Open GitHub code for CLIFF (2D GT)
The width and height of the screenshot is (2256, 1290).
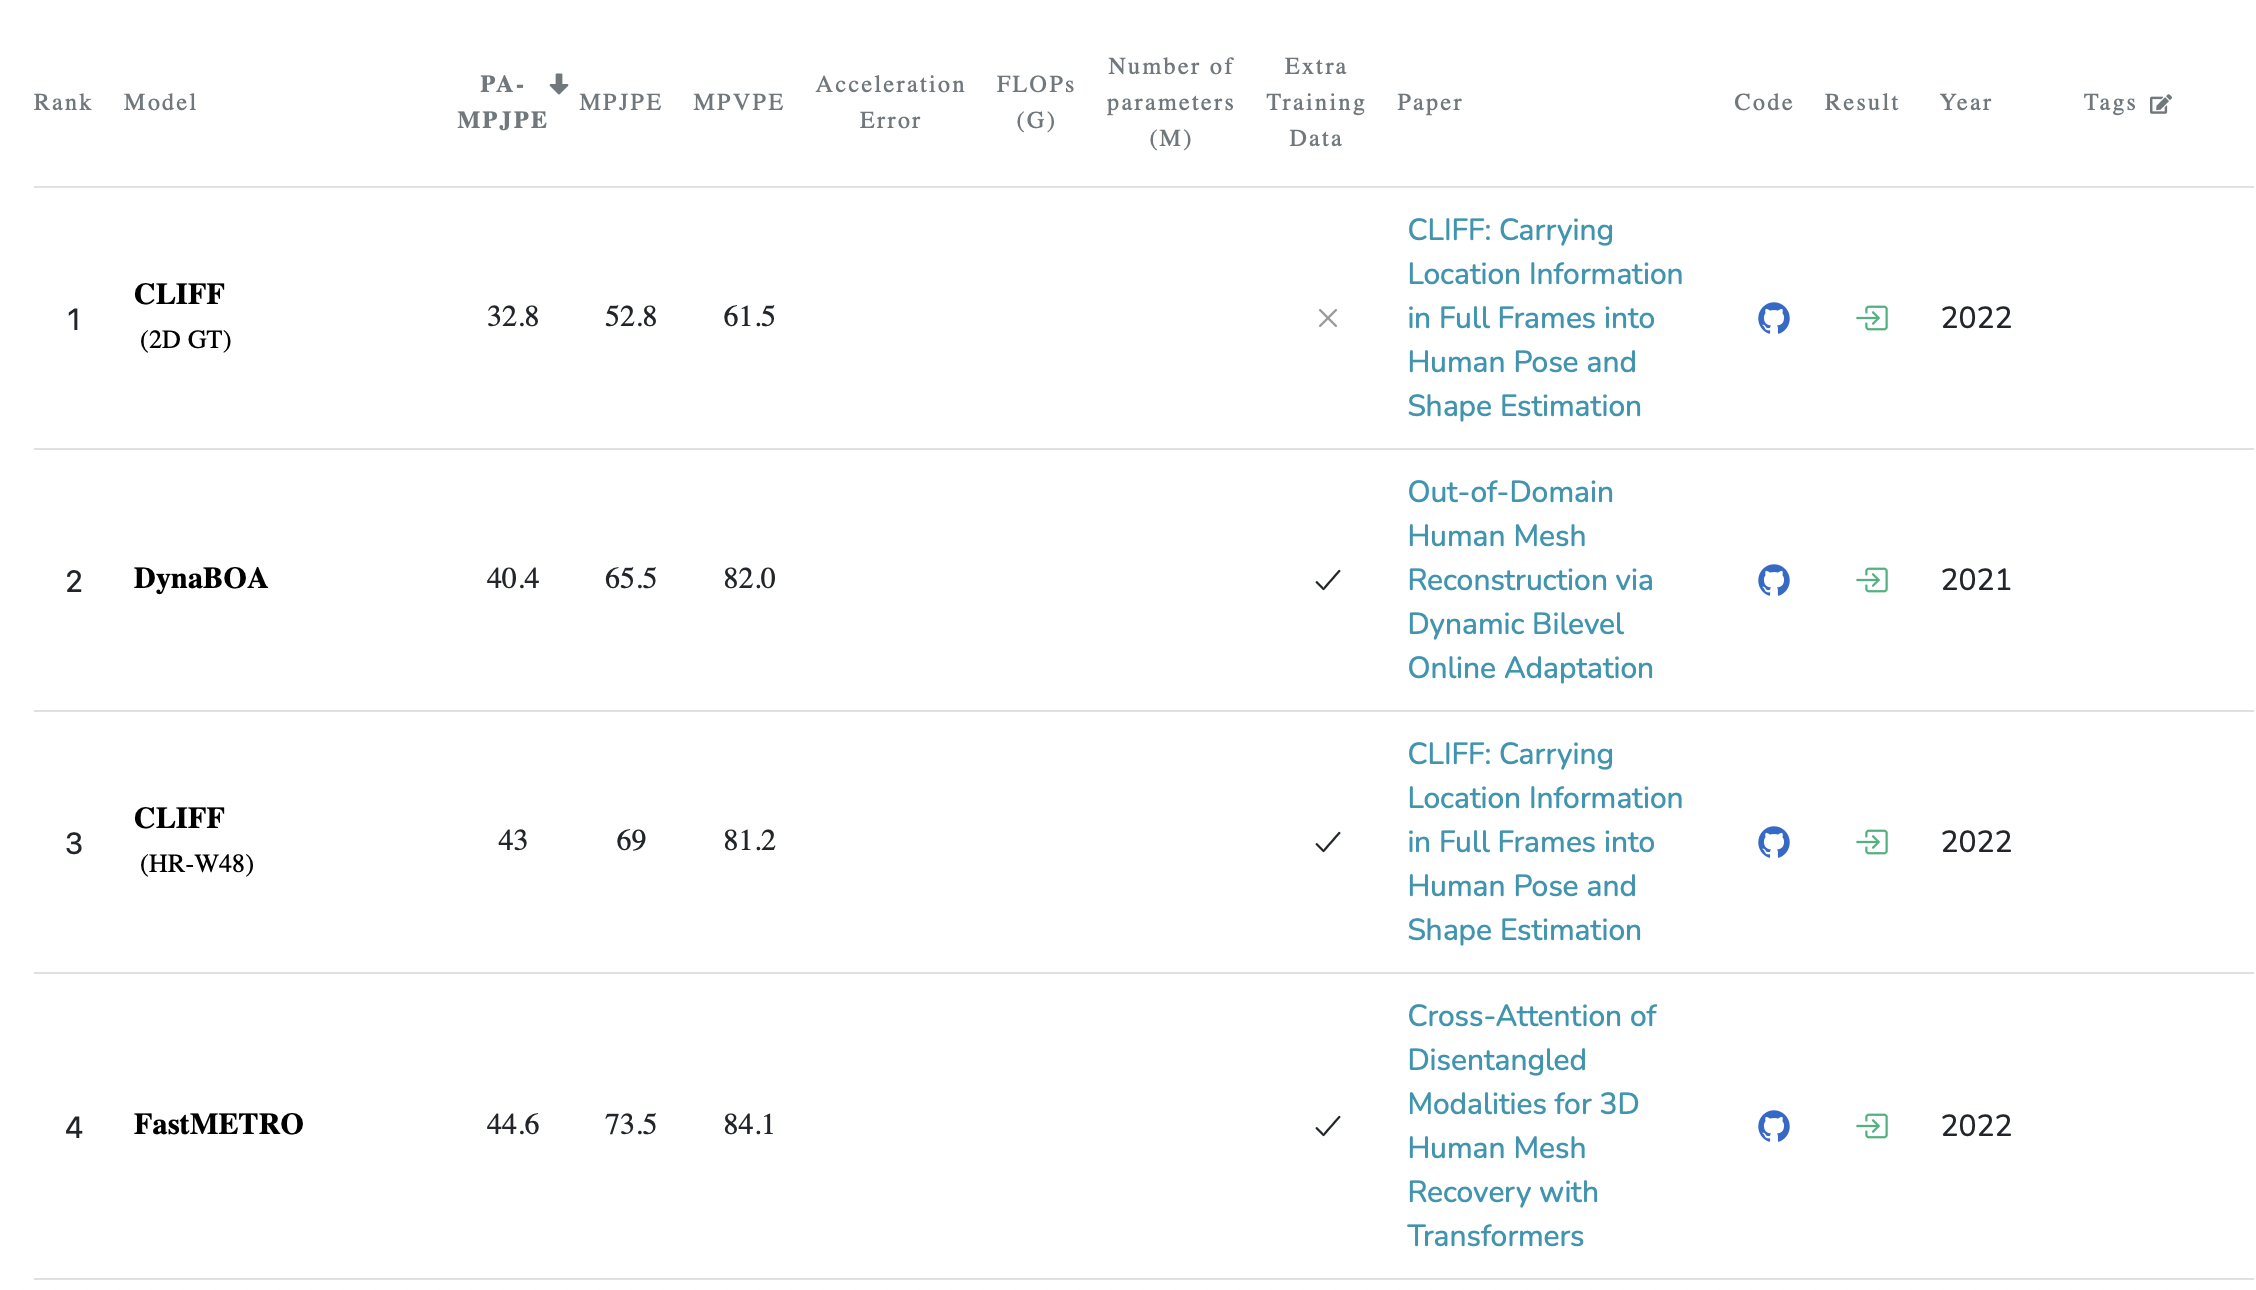[1773, 318]
